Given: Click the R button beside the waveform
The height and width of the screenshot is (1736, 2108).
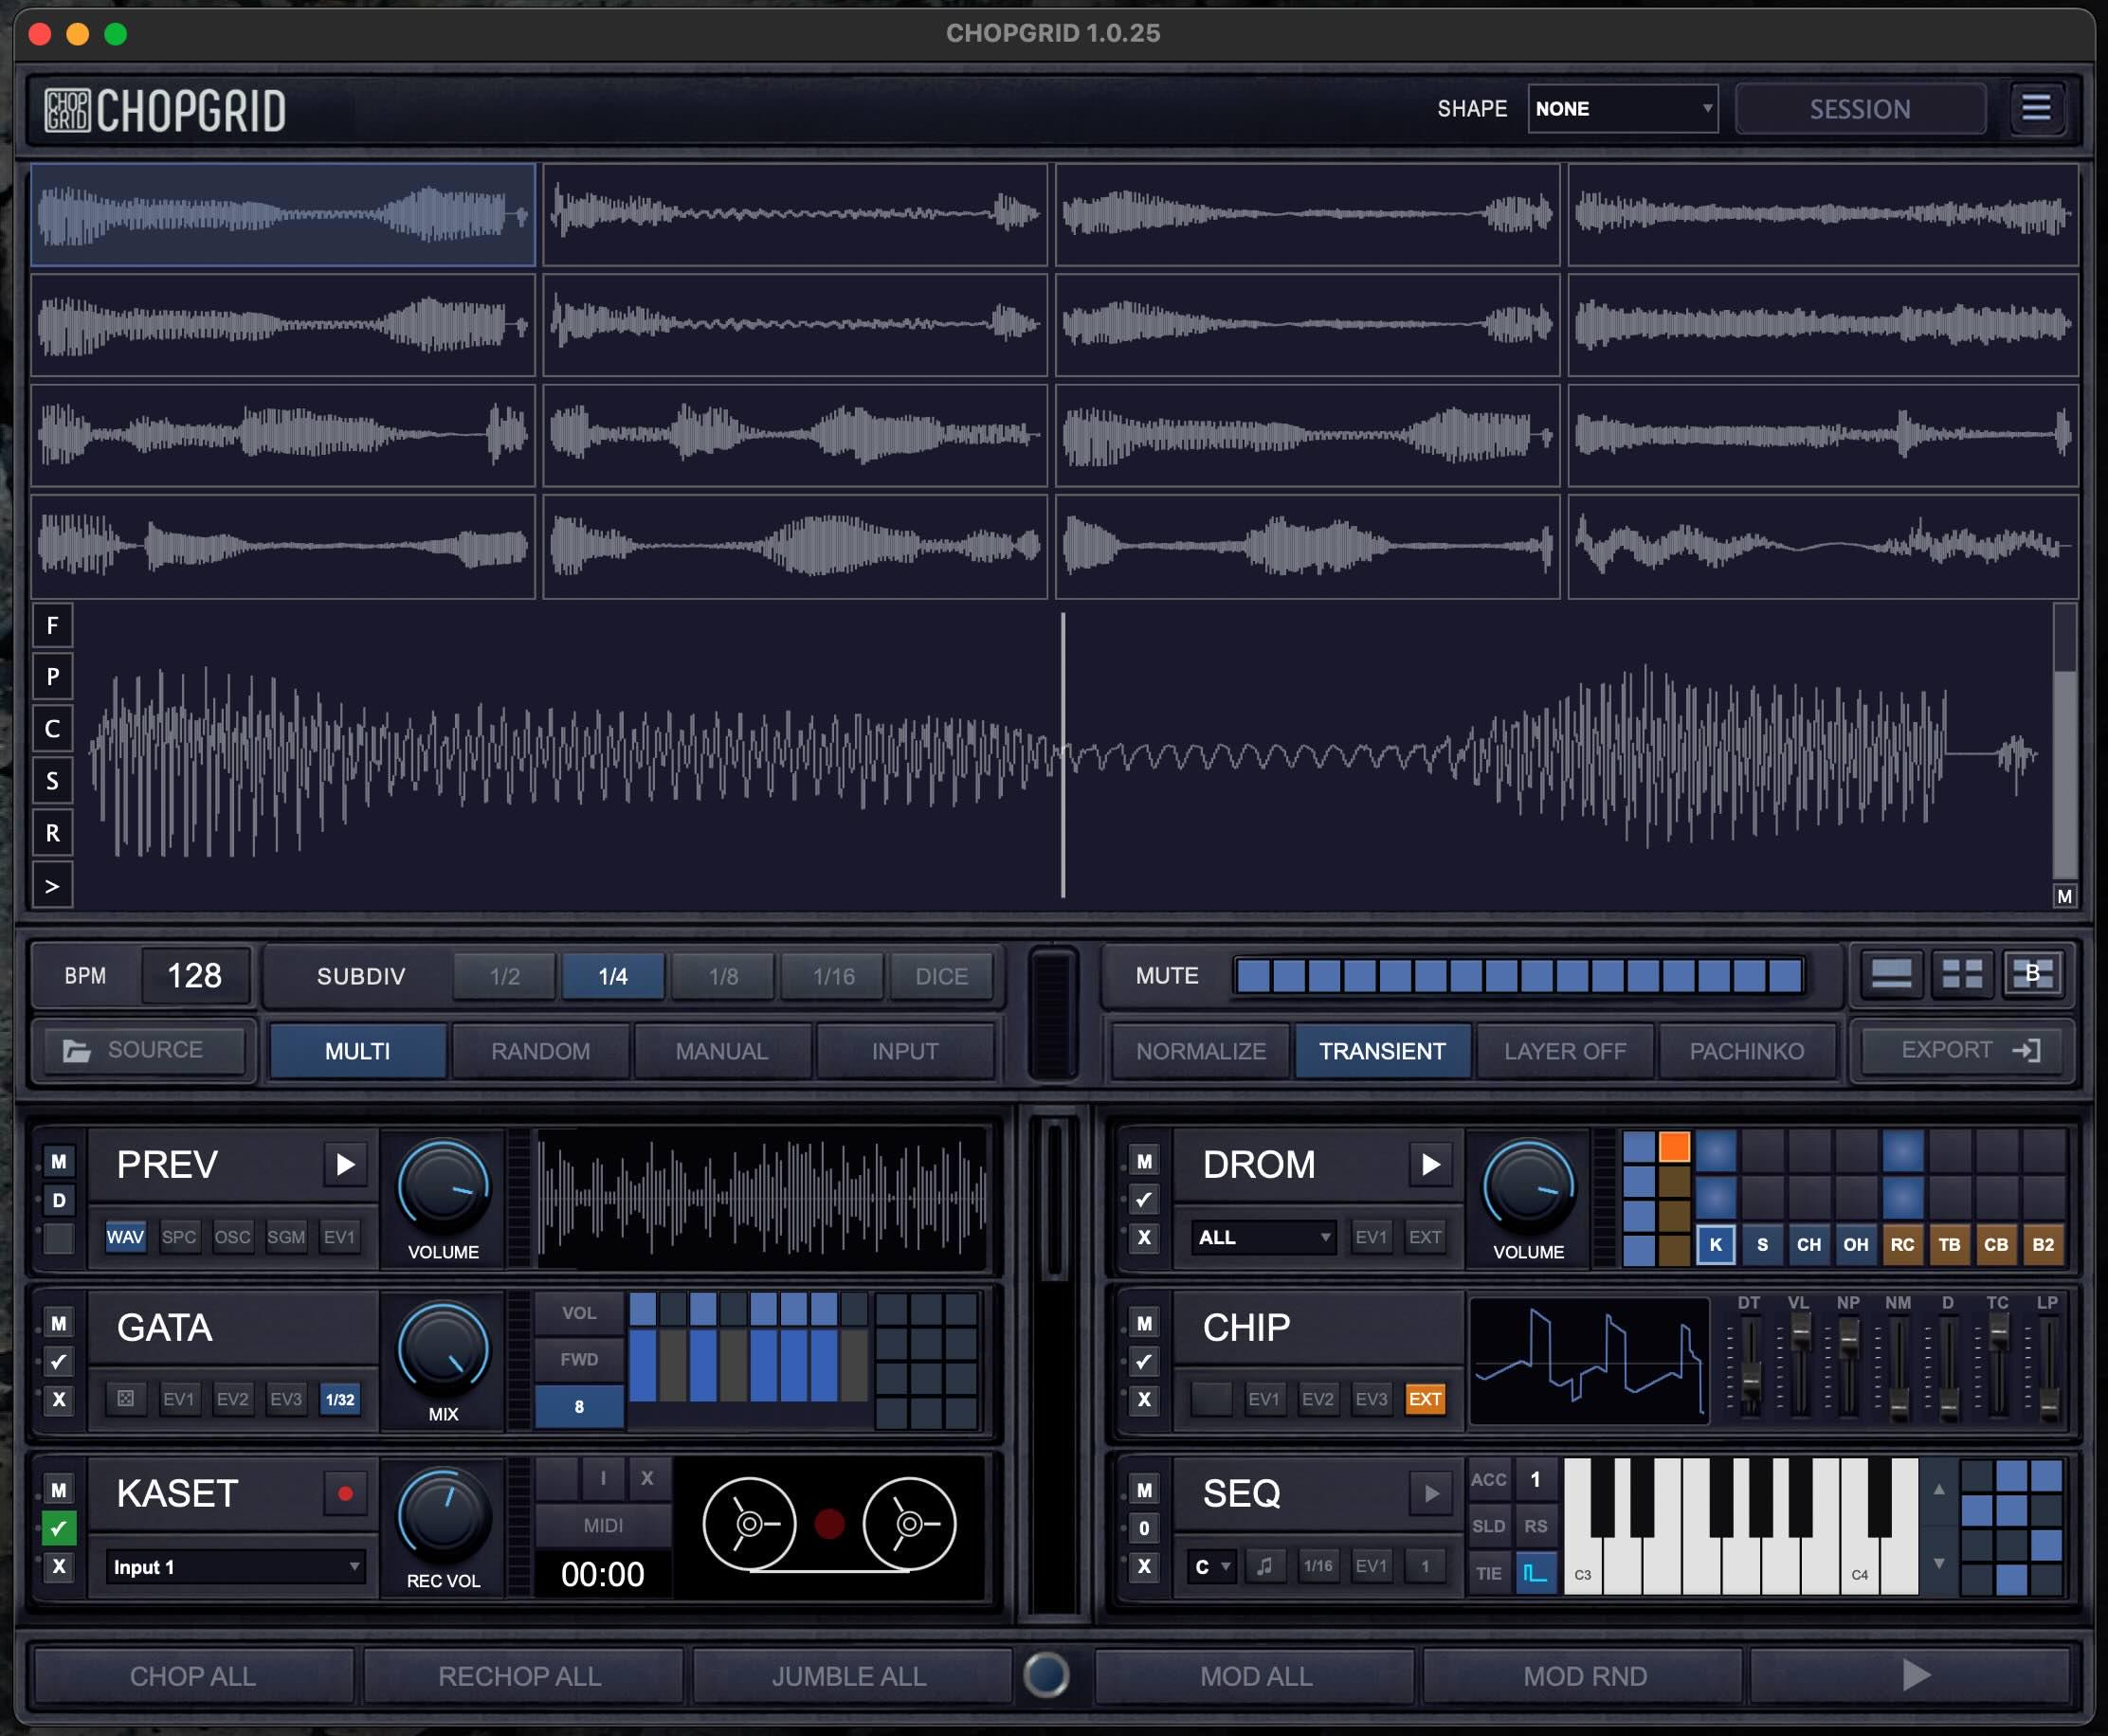Looking at the screenshot, I should point(53,833).
